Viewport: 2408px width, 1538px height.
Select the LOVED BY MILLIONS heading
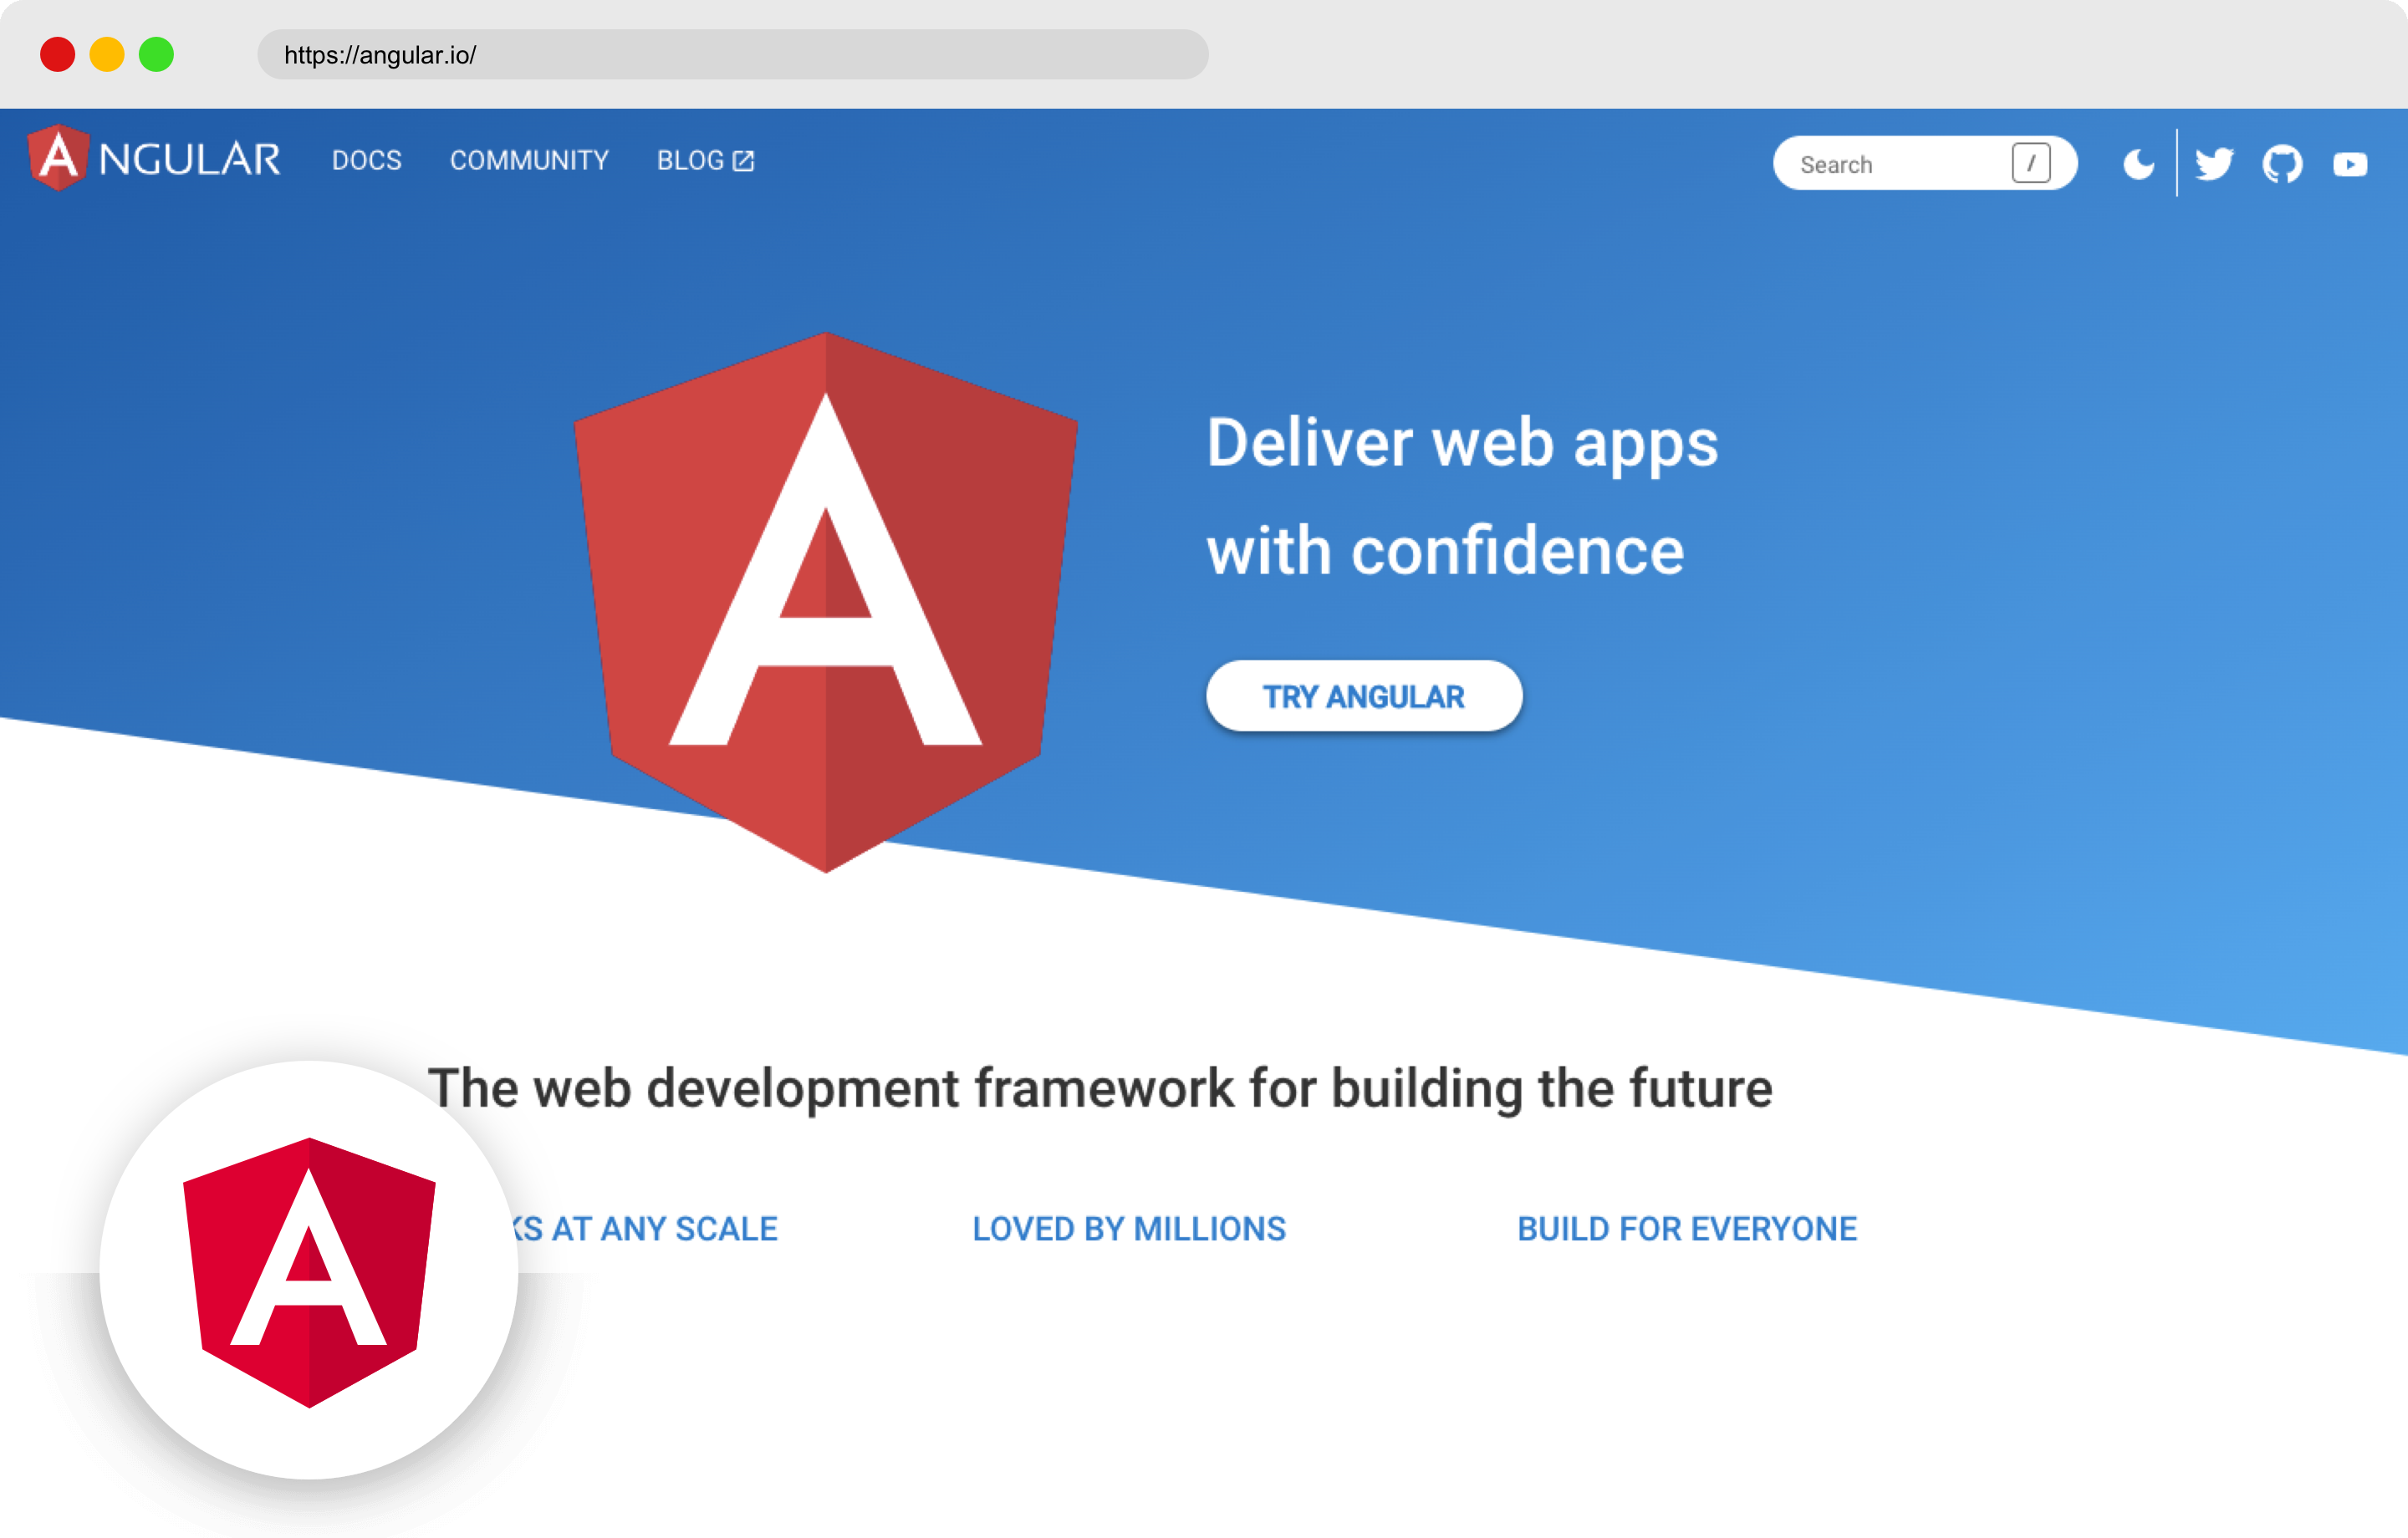[x=1129, y=1228]
